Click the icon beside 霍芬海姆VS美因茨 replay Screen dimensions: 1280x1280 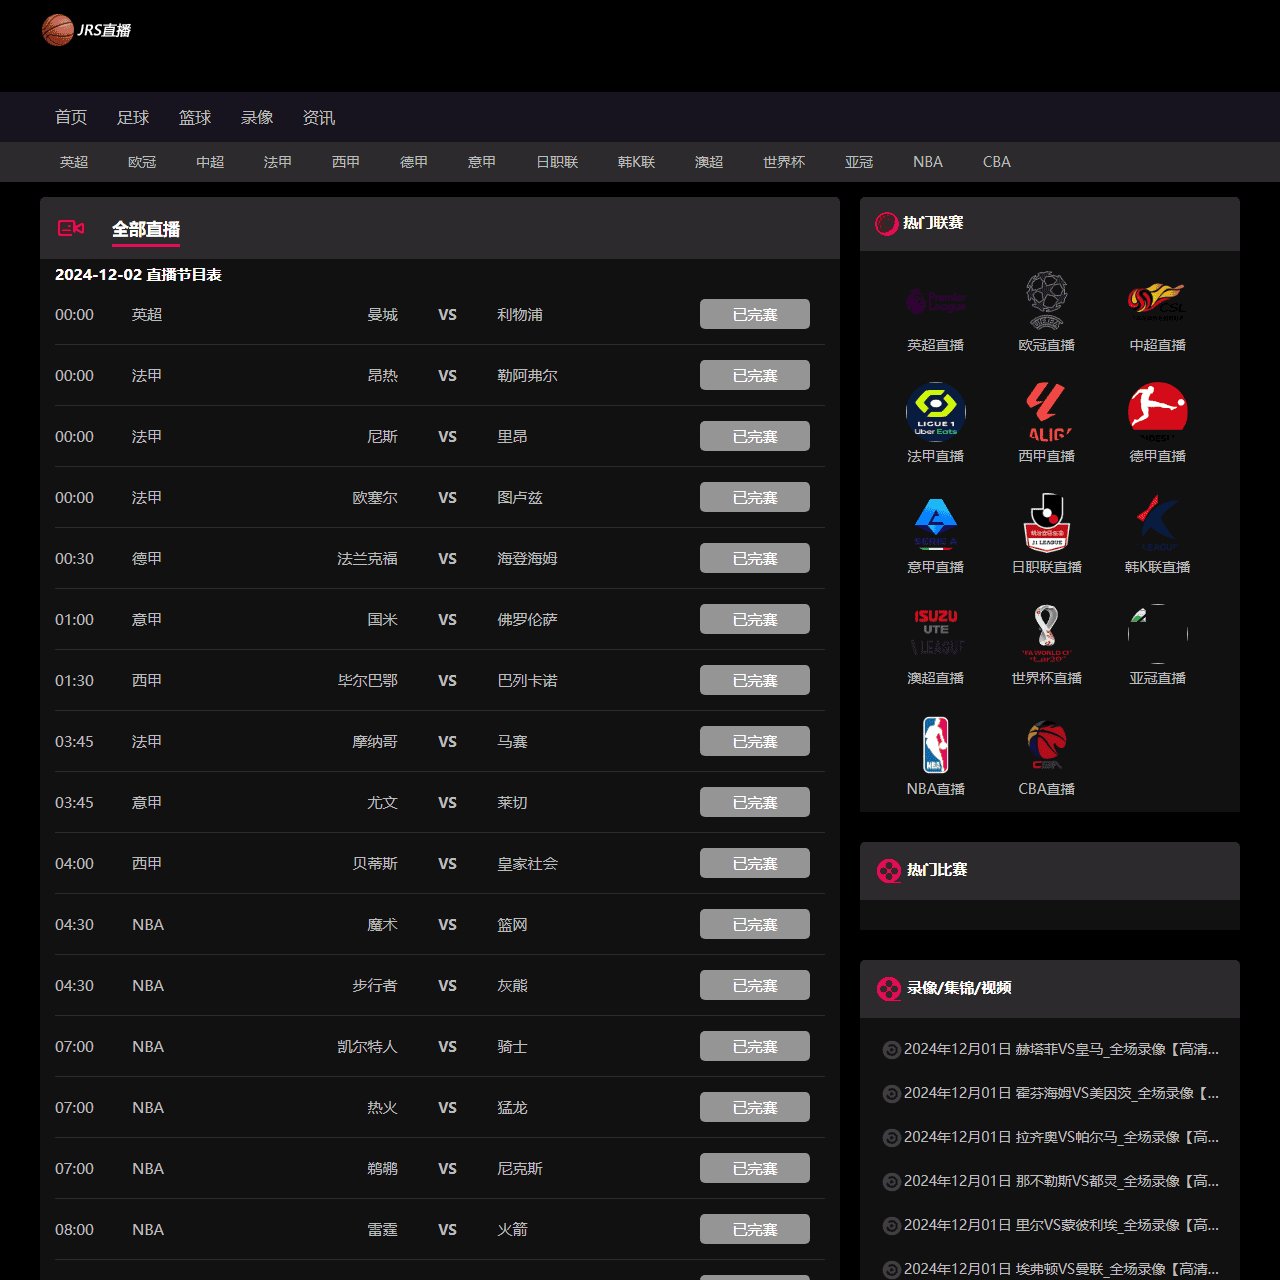(891, 1094)
